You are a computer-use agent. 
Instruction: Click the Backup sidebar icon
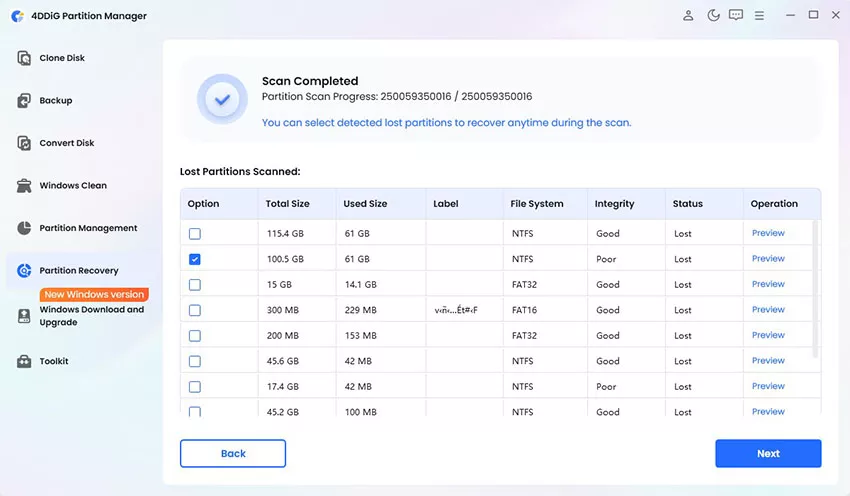[x=24, y=100]
